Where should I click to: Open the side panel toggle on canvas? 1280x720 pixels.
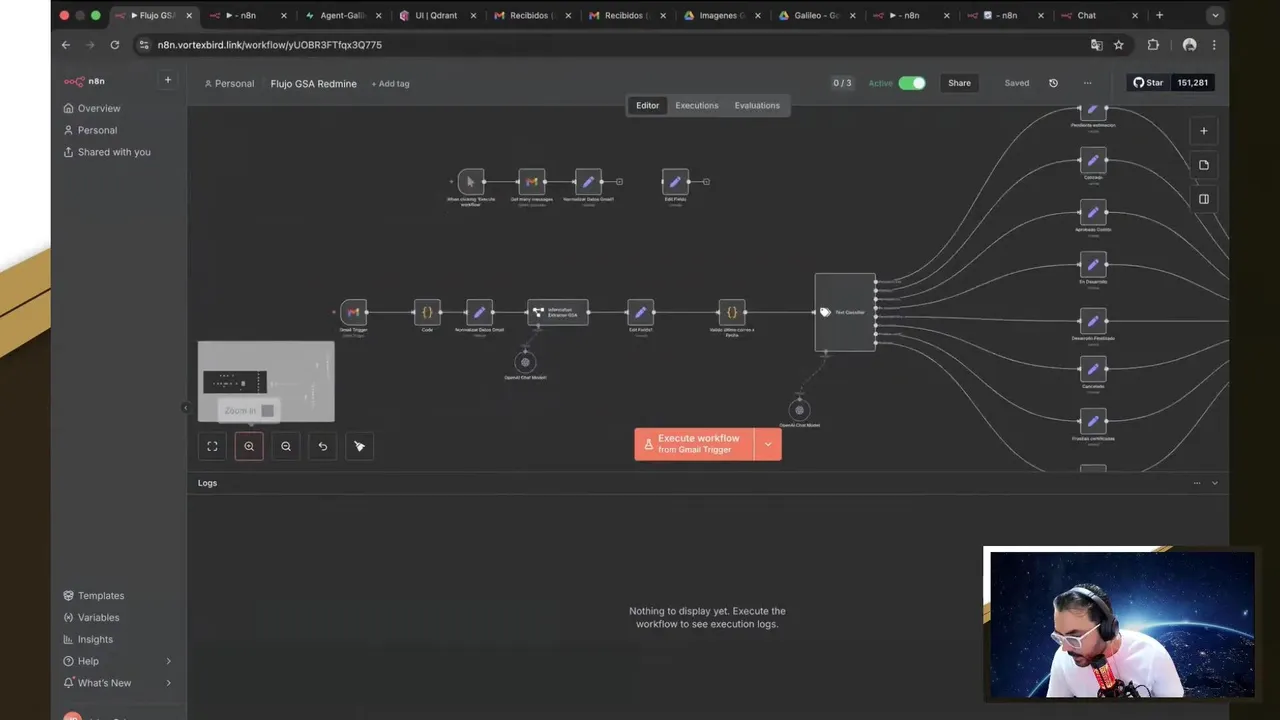pos(1204,199)
